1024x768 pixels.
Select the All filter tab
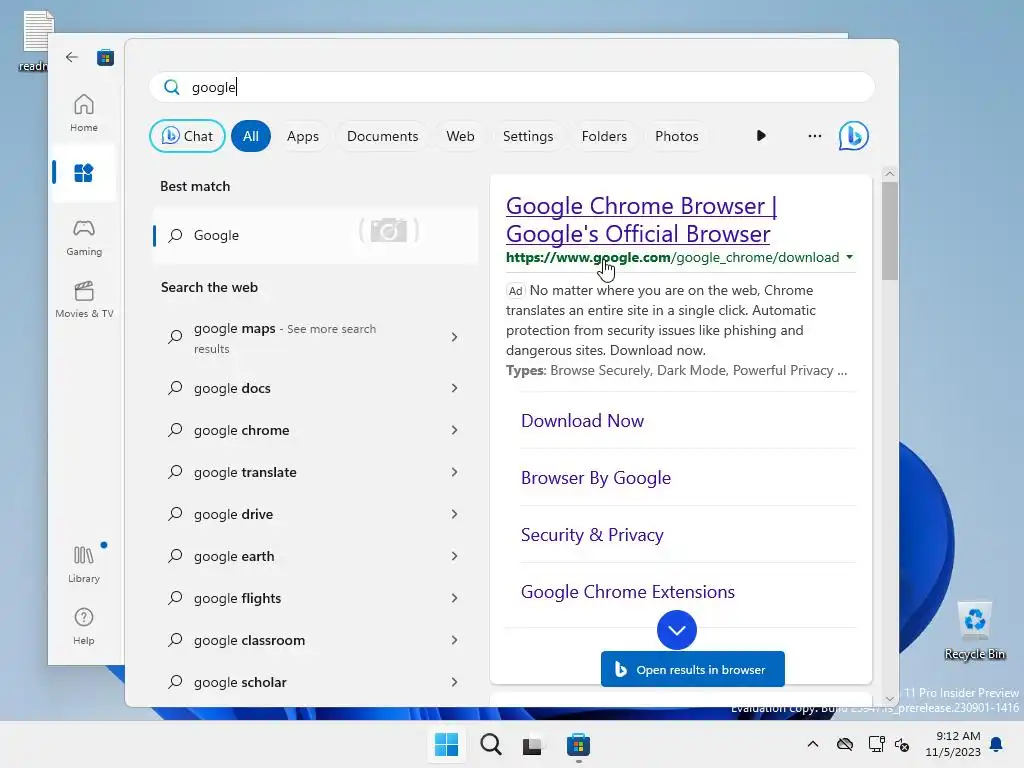[x=251, y=136]
